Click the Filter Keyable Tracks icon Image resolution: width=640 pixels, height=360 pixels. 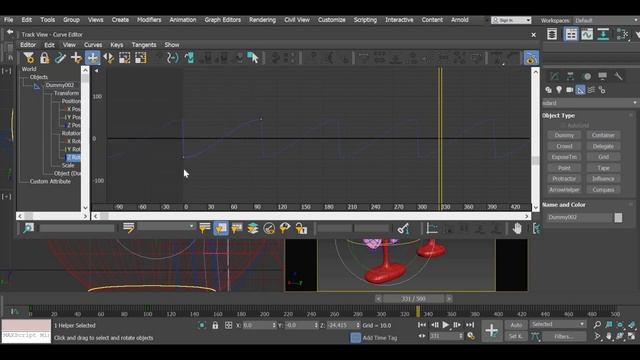pos(269,228)
